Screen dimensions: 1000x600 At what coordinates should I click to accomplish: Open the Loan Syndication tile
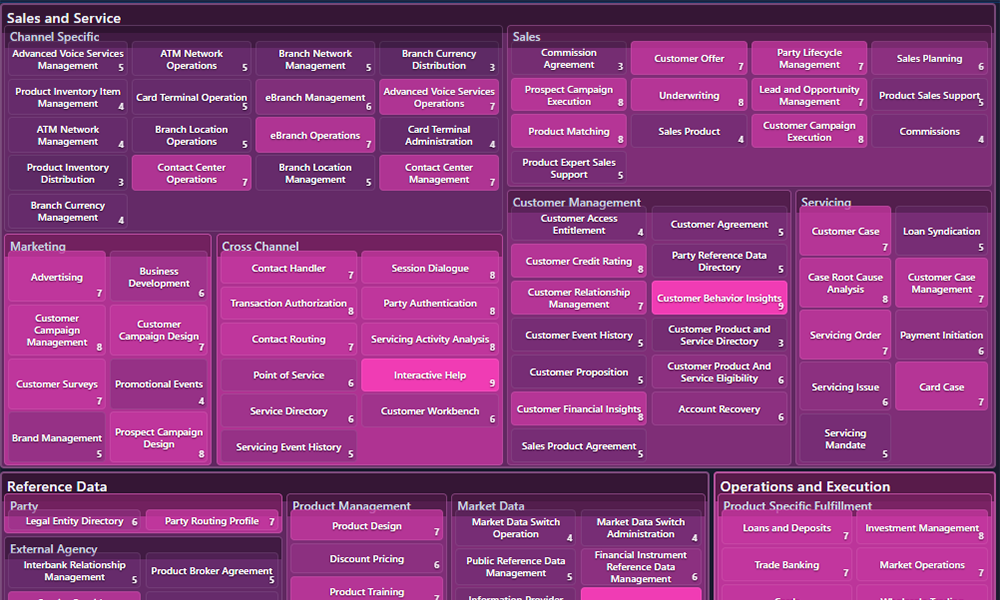pyautogui.click(x=941, y=230)
